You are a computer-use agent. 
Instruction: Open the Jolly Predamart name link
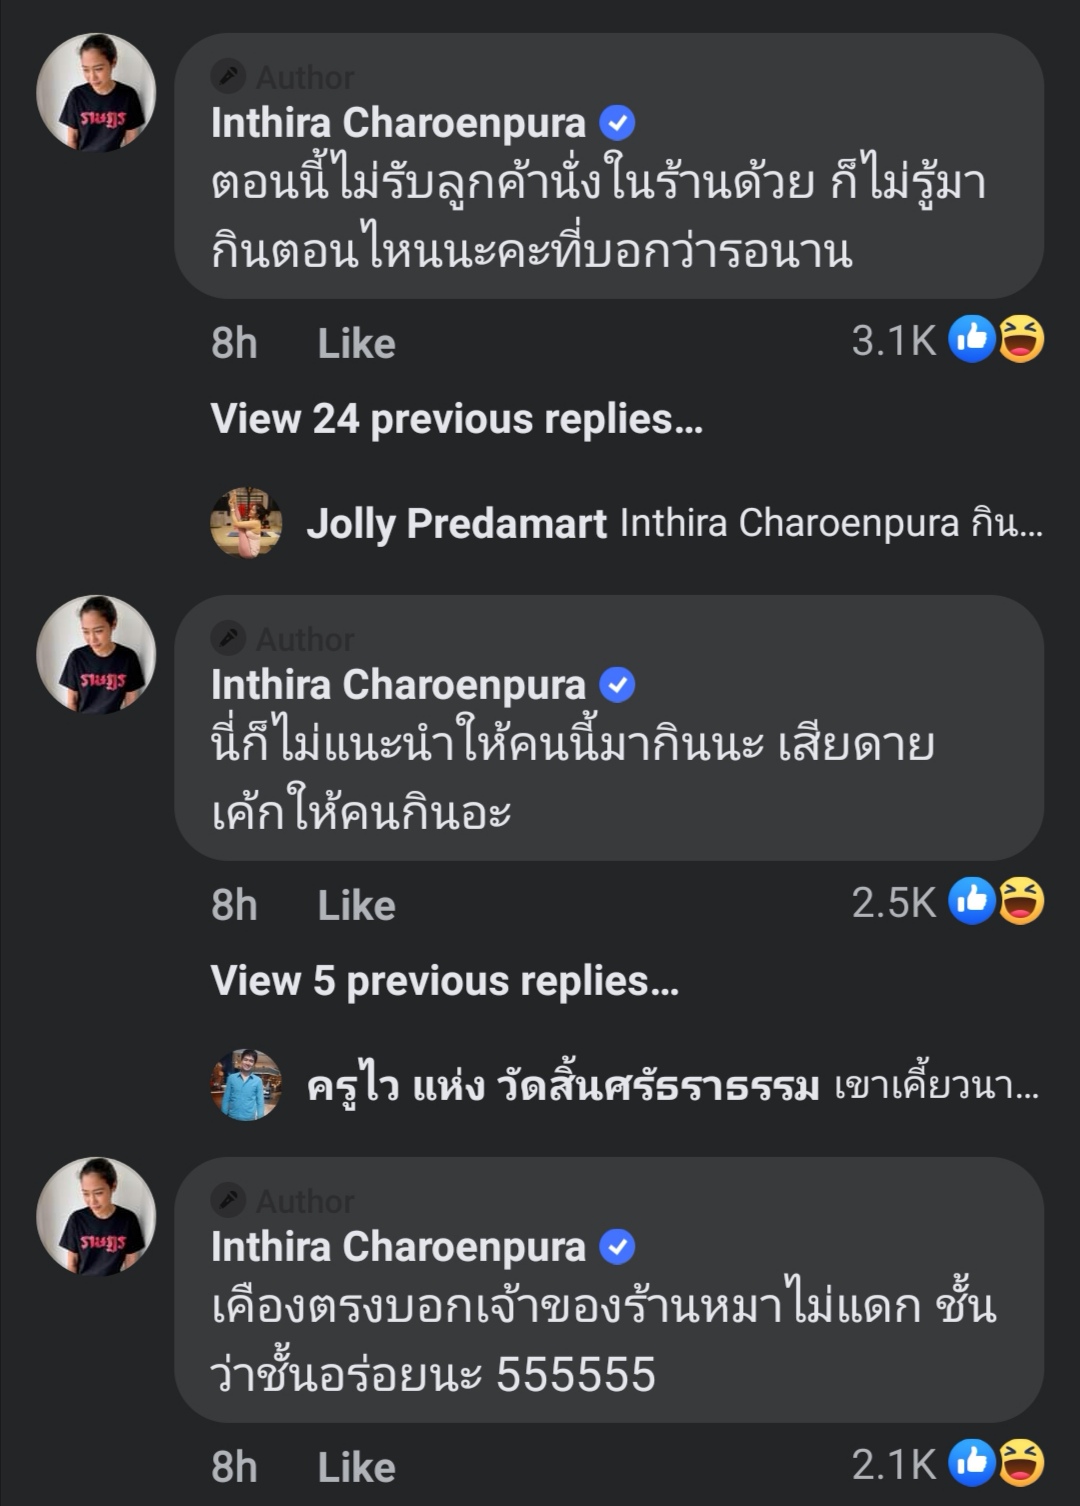(456, 523)
